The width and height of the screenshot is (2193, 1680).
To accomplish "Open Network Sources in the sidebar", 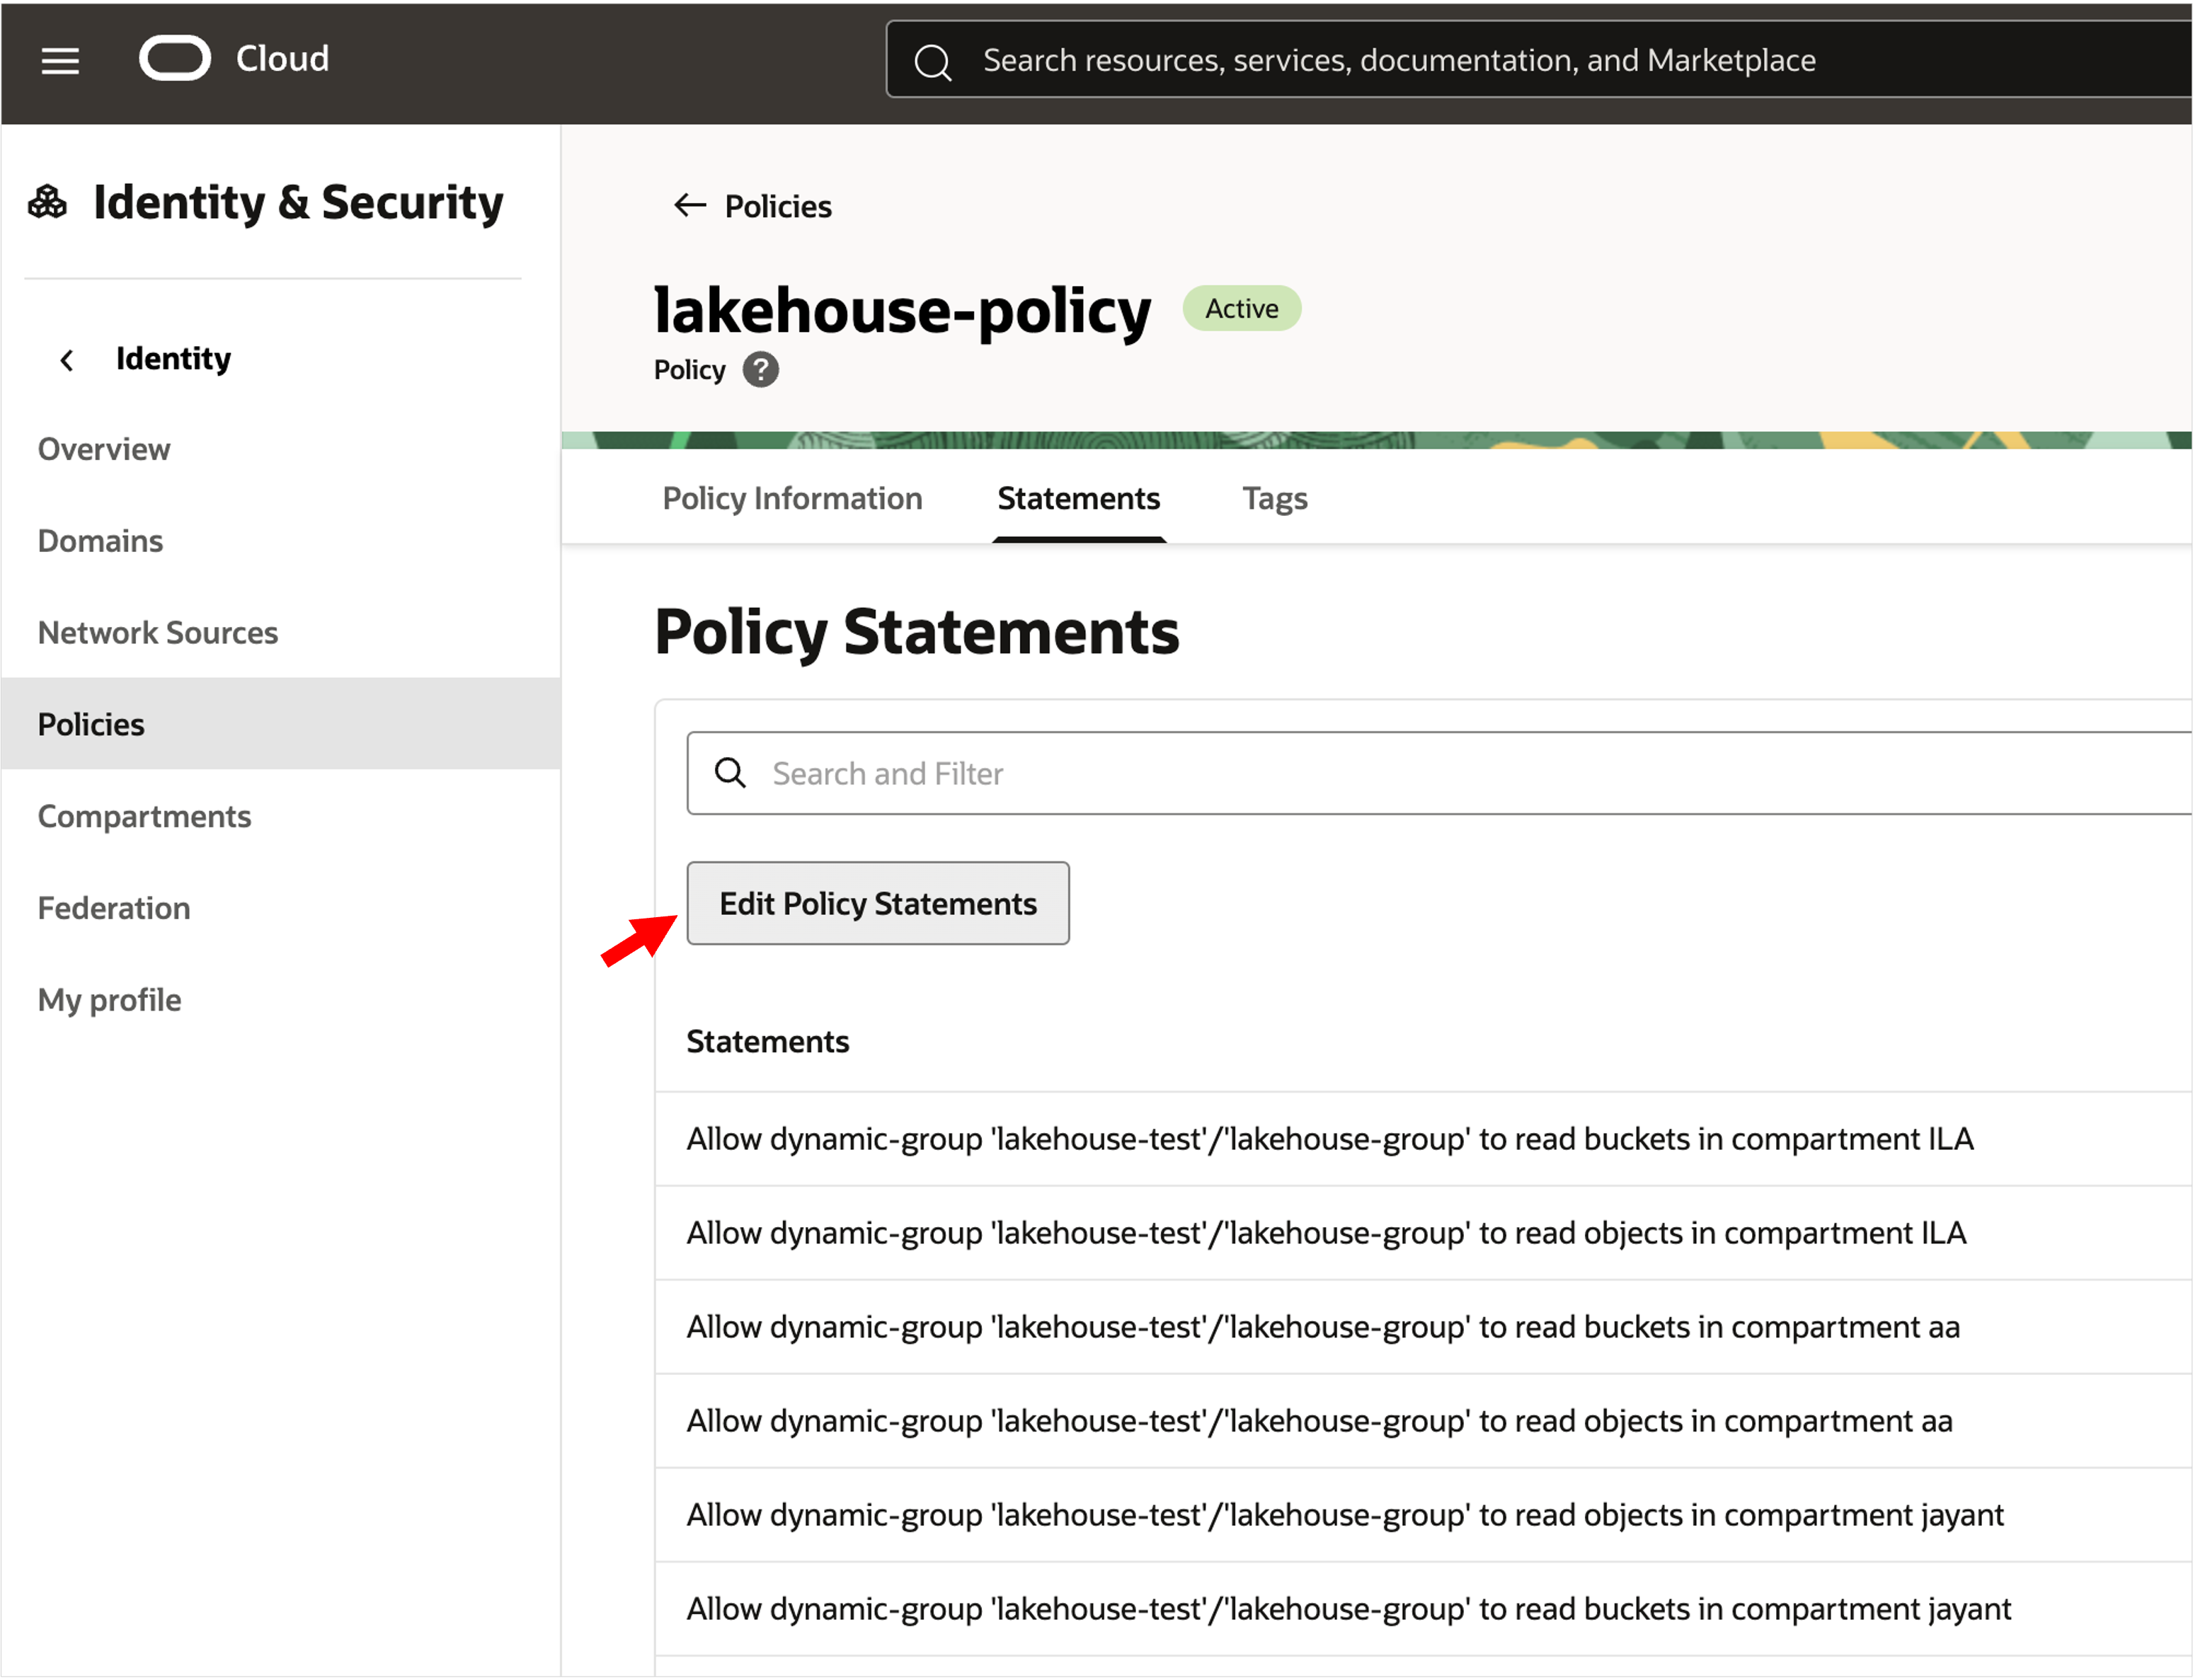I will [x=157, y=632].
